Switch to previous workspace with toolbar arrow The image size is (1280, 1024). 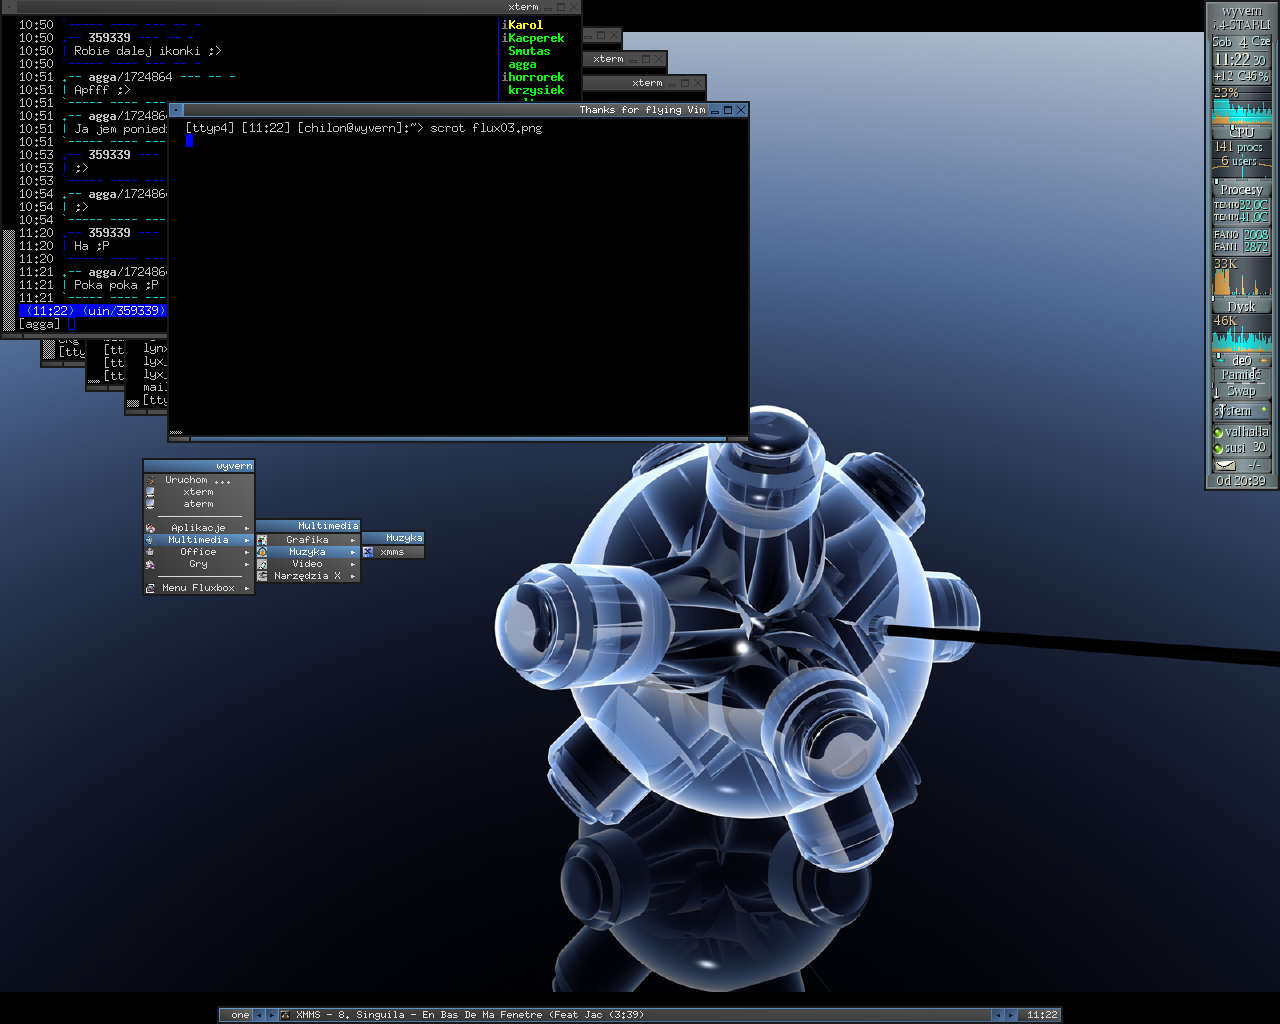pos(258,1015)
